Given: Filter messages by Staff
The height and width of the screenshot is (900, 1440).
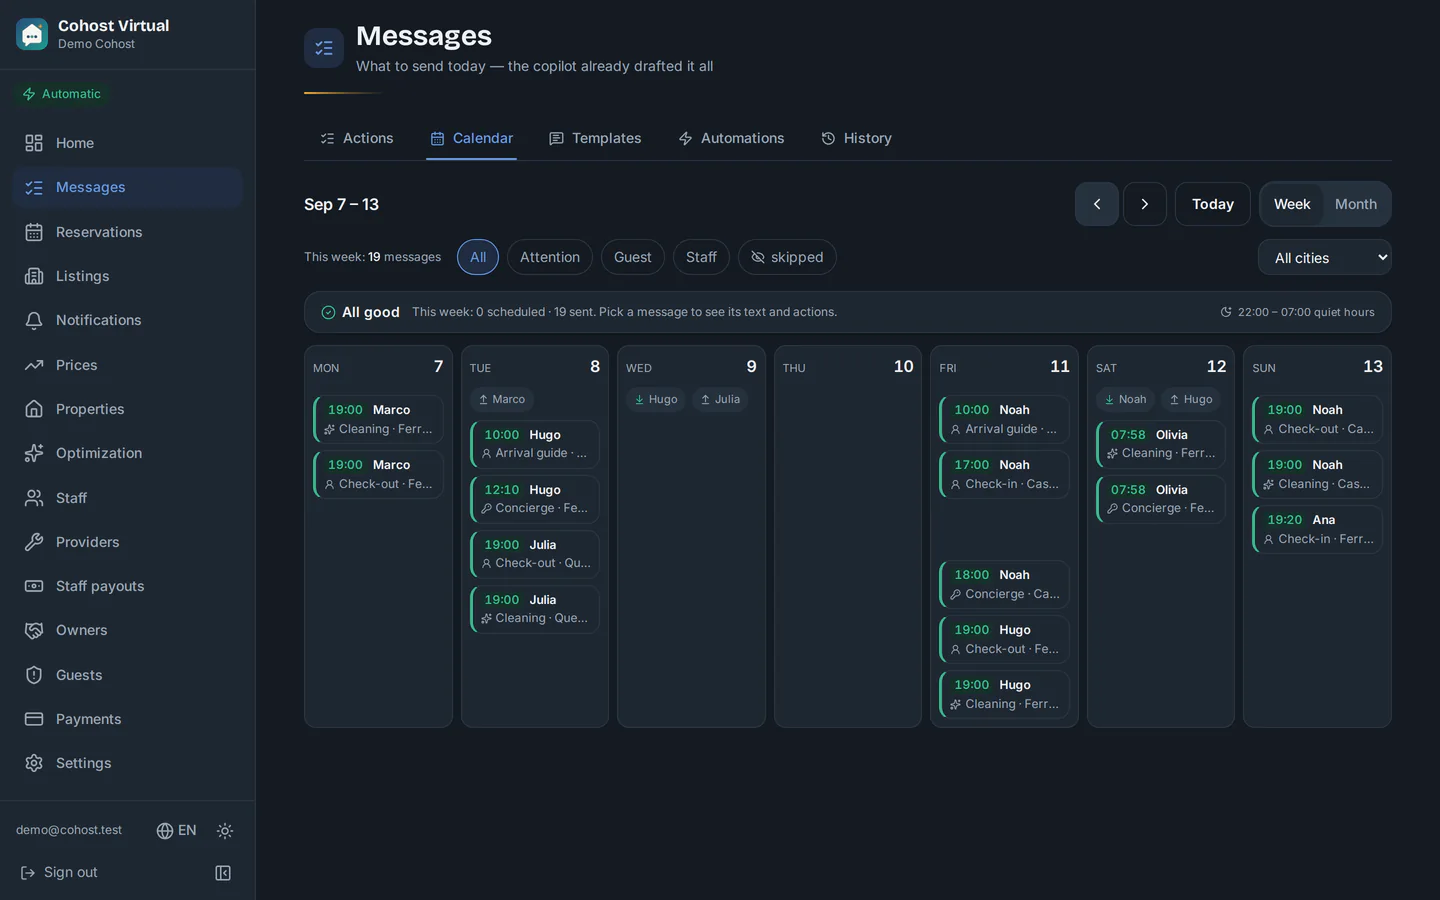Looking at the screenshot, I should pyautogui.click(x=701, y=257).
